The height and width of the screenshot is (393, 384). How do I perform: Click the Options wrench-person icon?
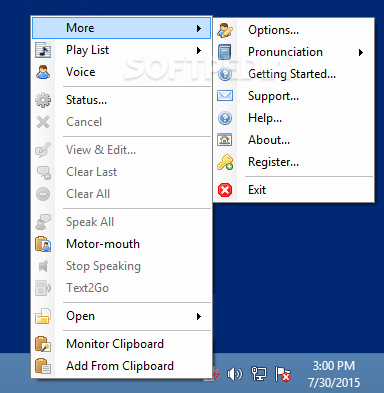click(225, 30)
